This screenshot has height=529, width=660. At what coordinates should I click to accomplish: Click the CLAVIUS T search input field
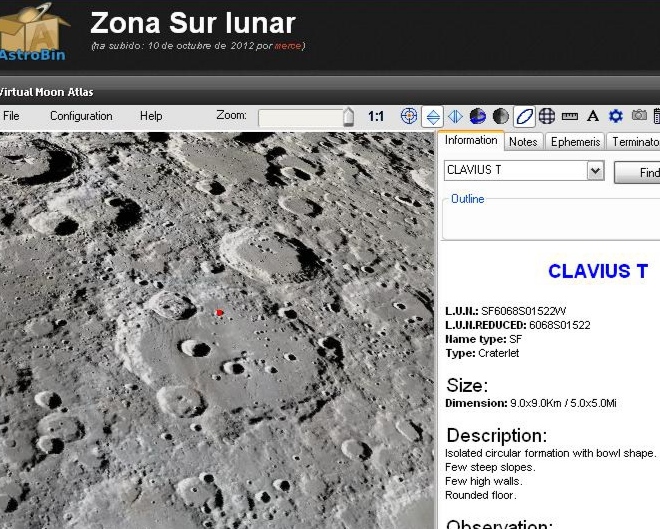pyautogui.click(x=516, y=170)
